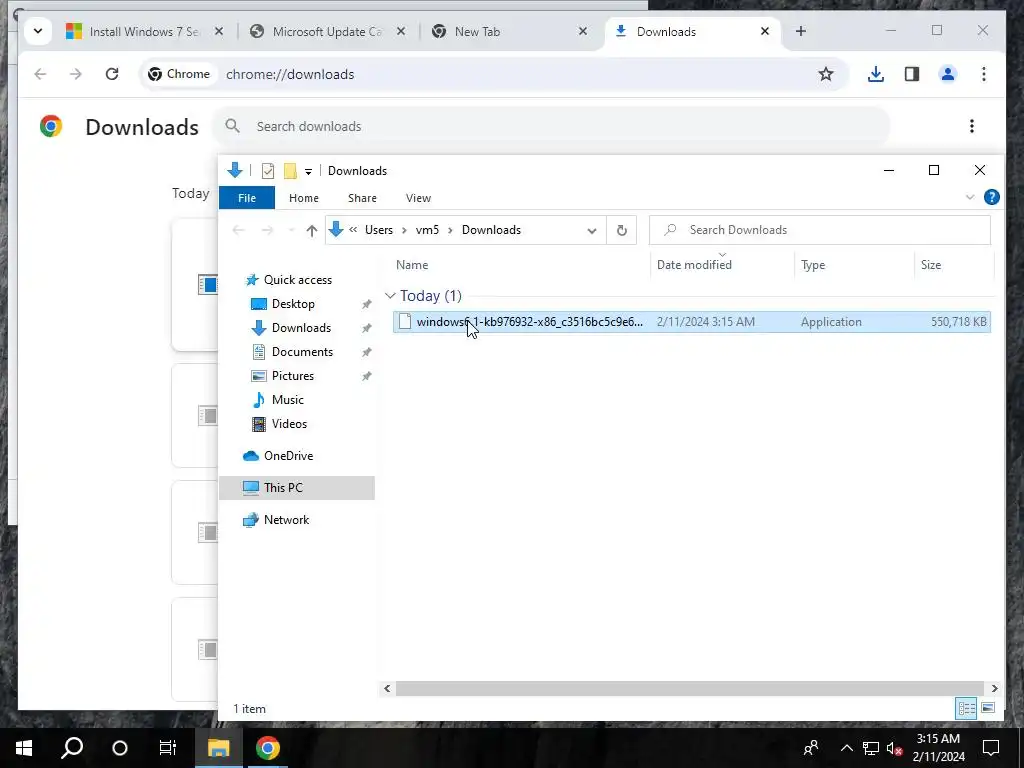Open the Home ribbon tab
Screen dimensions: 1024x768
tap(304, 198)
